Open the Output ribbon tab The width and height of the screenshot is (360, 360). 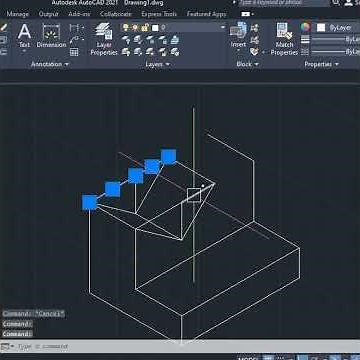[48, 14]
